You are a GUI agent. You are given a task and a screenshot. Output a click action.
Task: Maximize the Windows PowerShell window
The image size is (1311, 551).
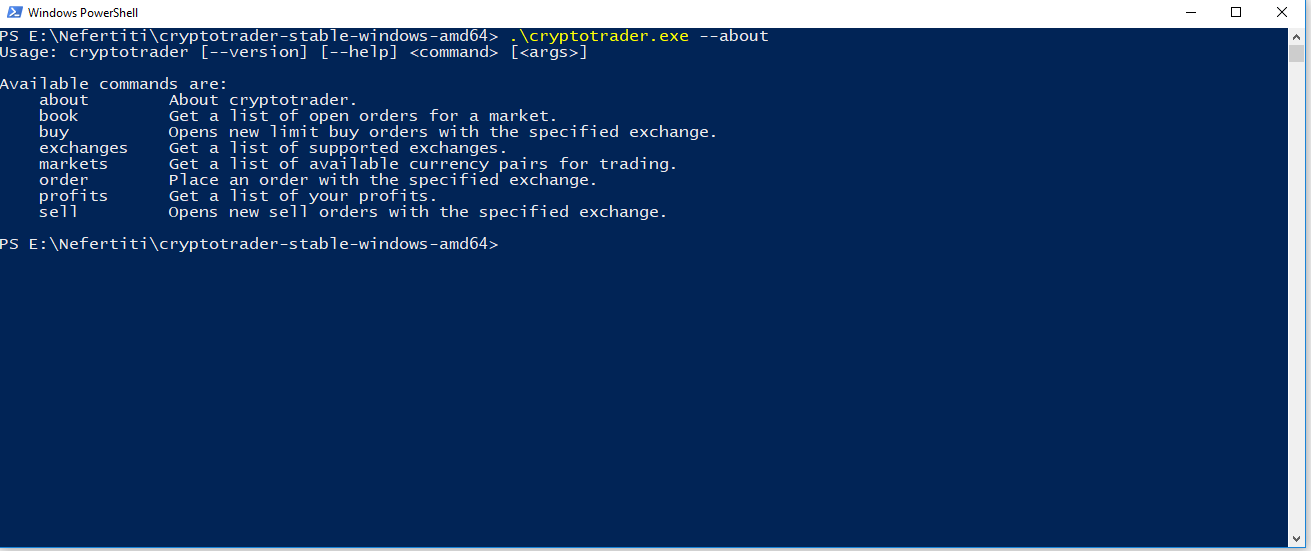[x=1236, y=13]
